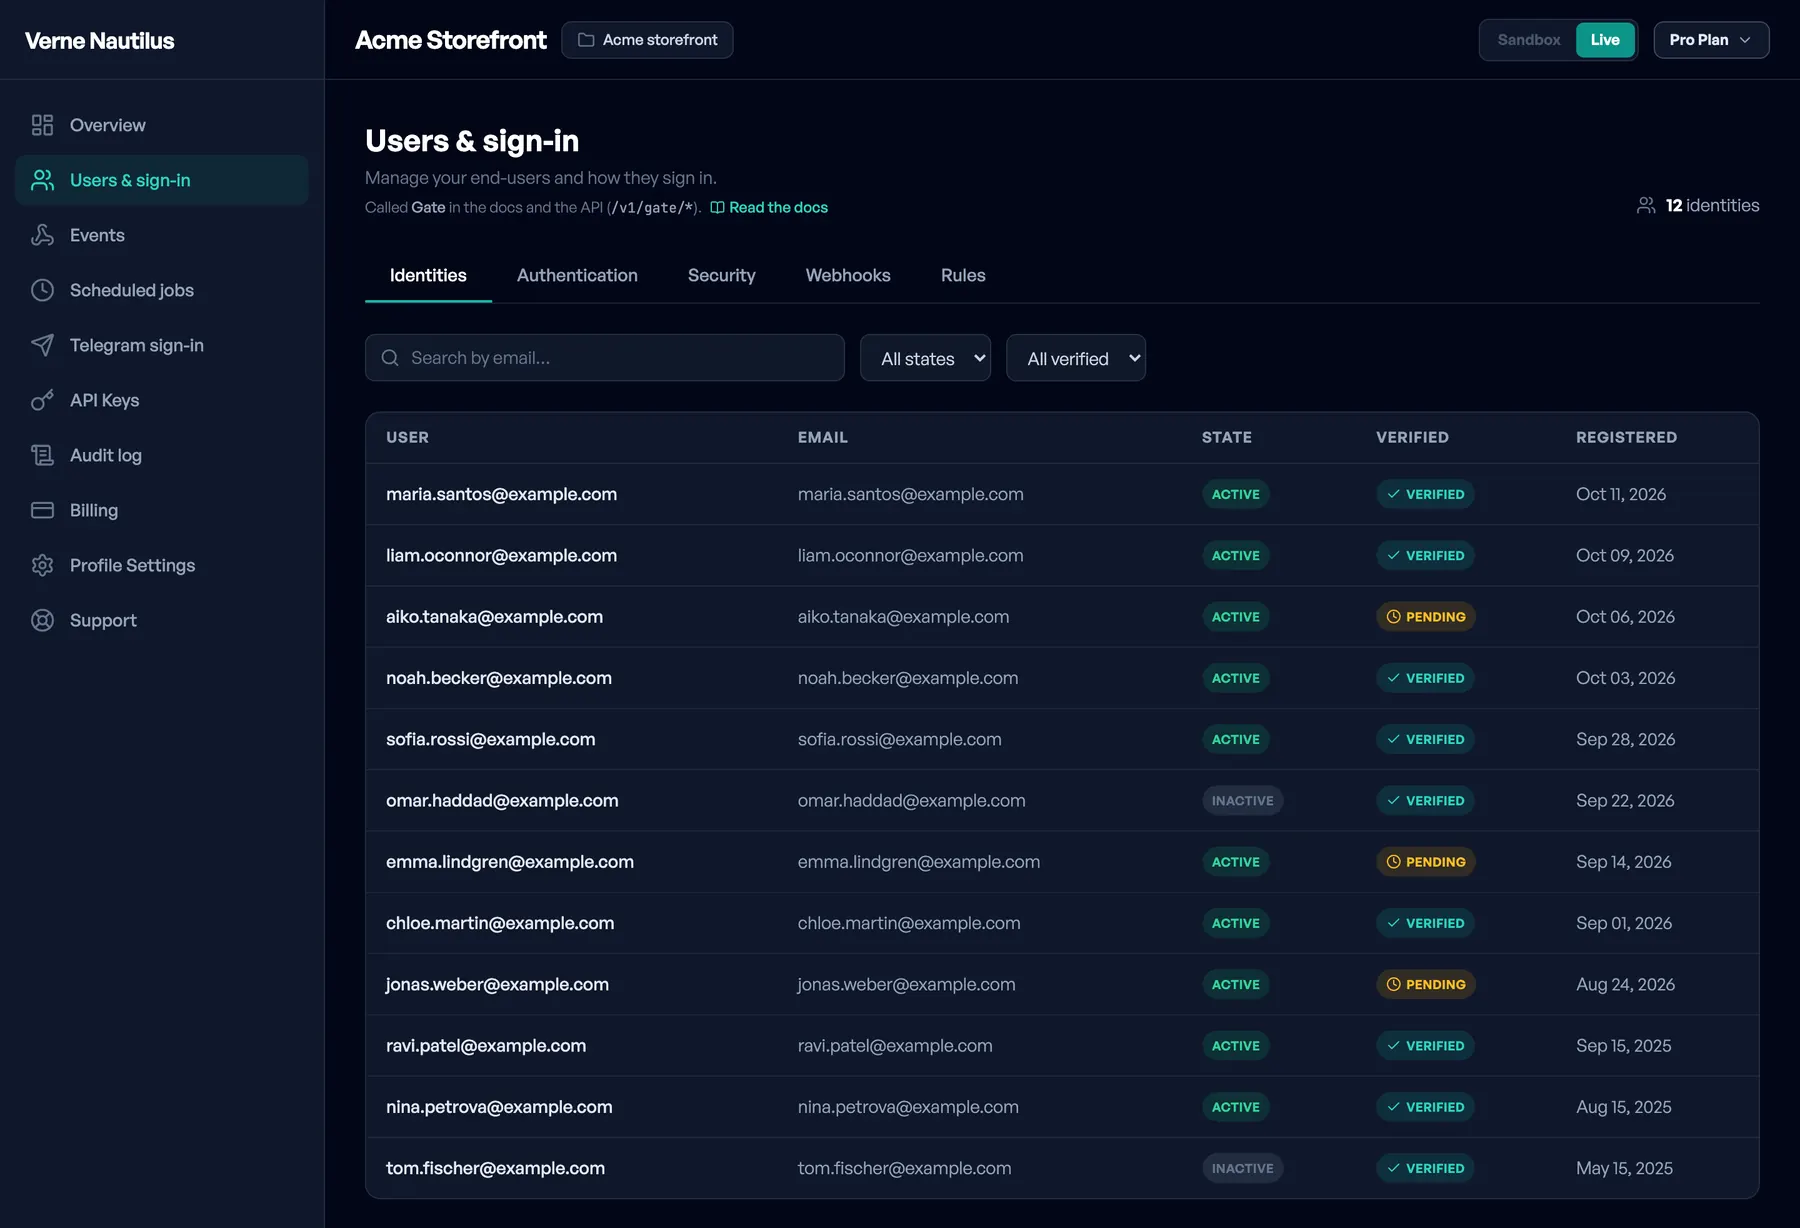The image size is (1800, 1228).
Task: Switch environment to Sandbox
Action: [x=1528, y=40]
